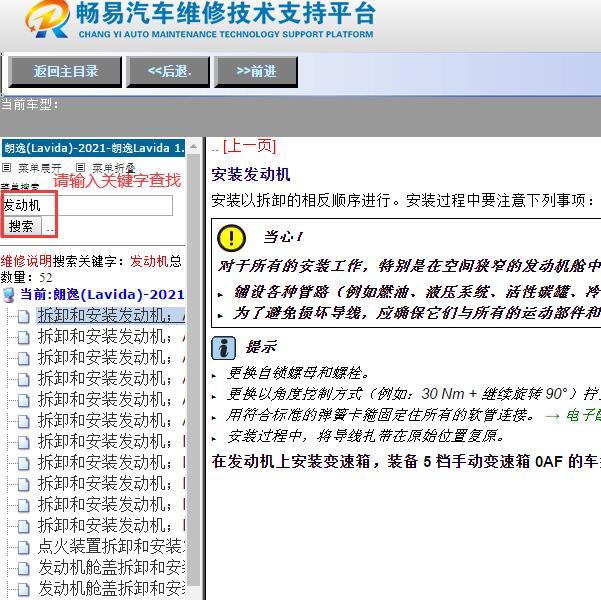Click the keyword search field containing 发动机
Screen dimensions: 601x600
[87, 205]
